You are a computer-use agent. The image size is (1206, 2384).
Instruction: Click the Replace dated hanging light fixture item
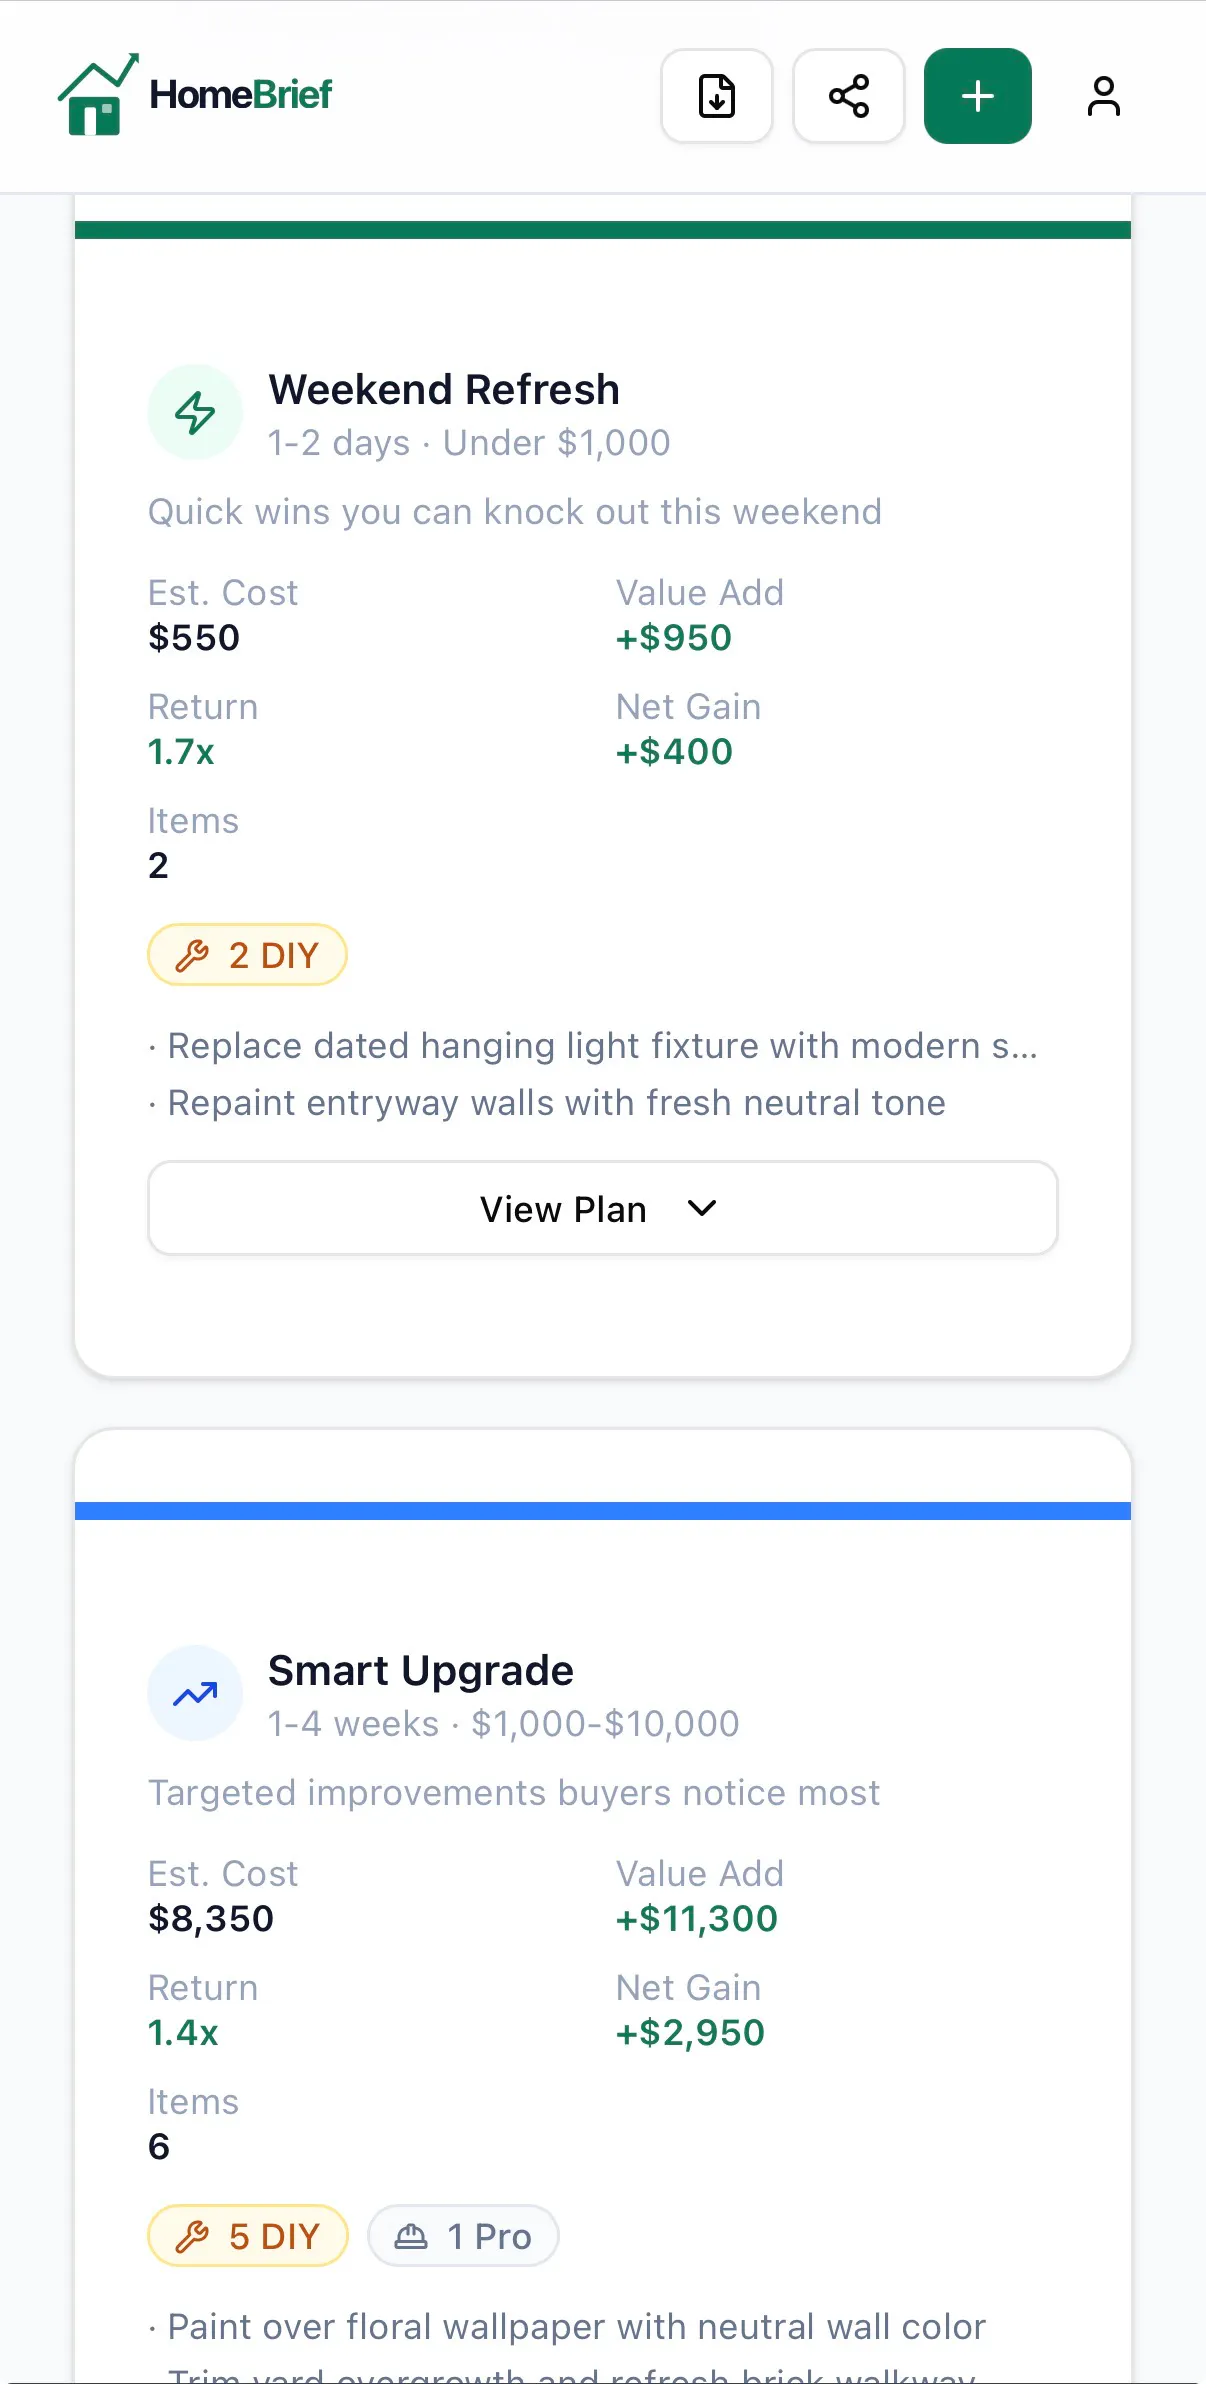pos(594,1046)
